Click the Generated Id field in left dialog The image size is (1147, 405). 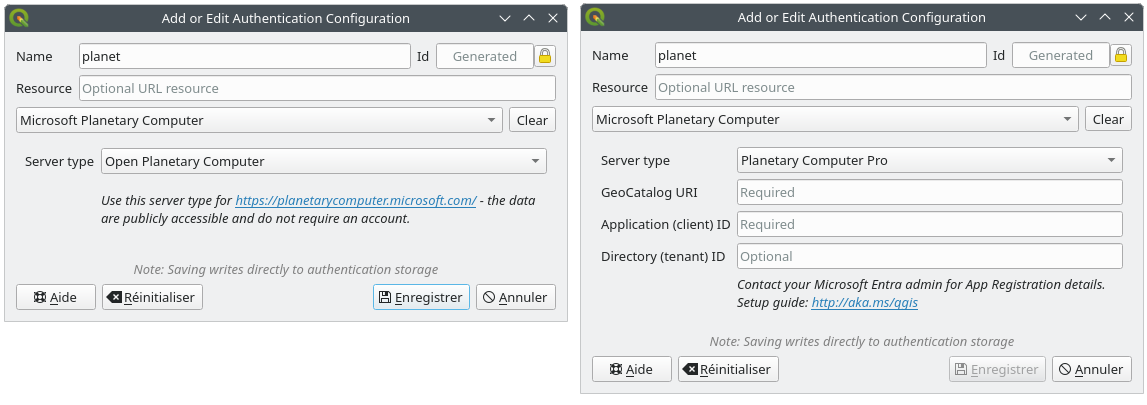click(x=485, y=56)
